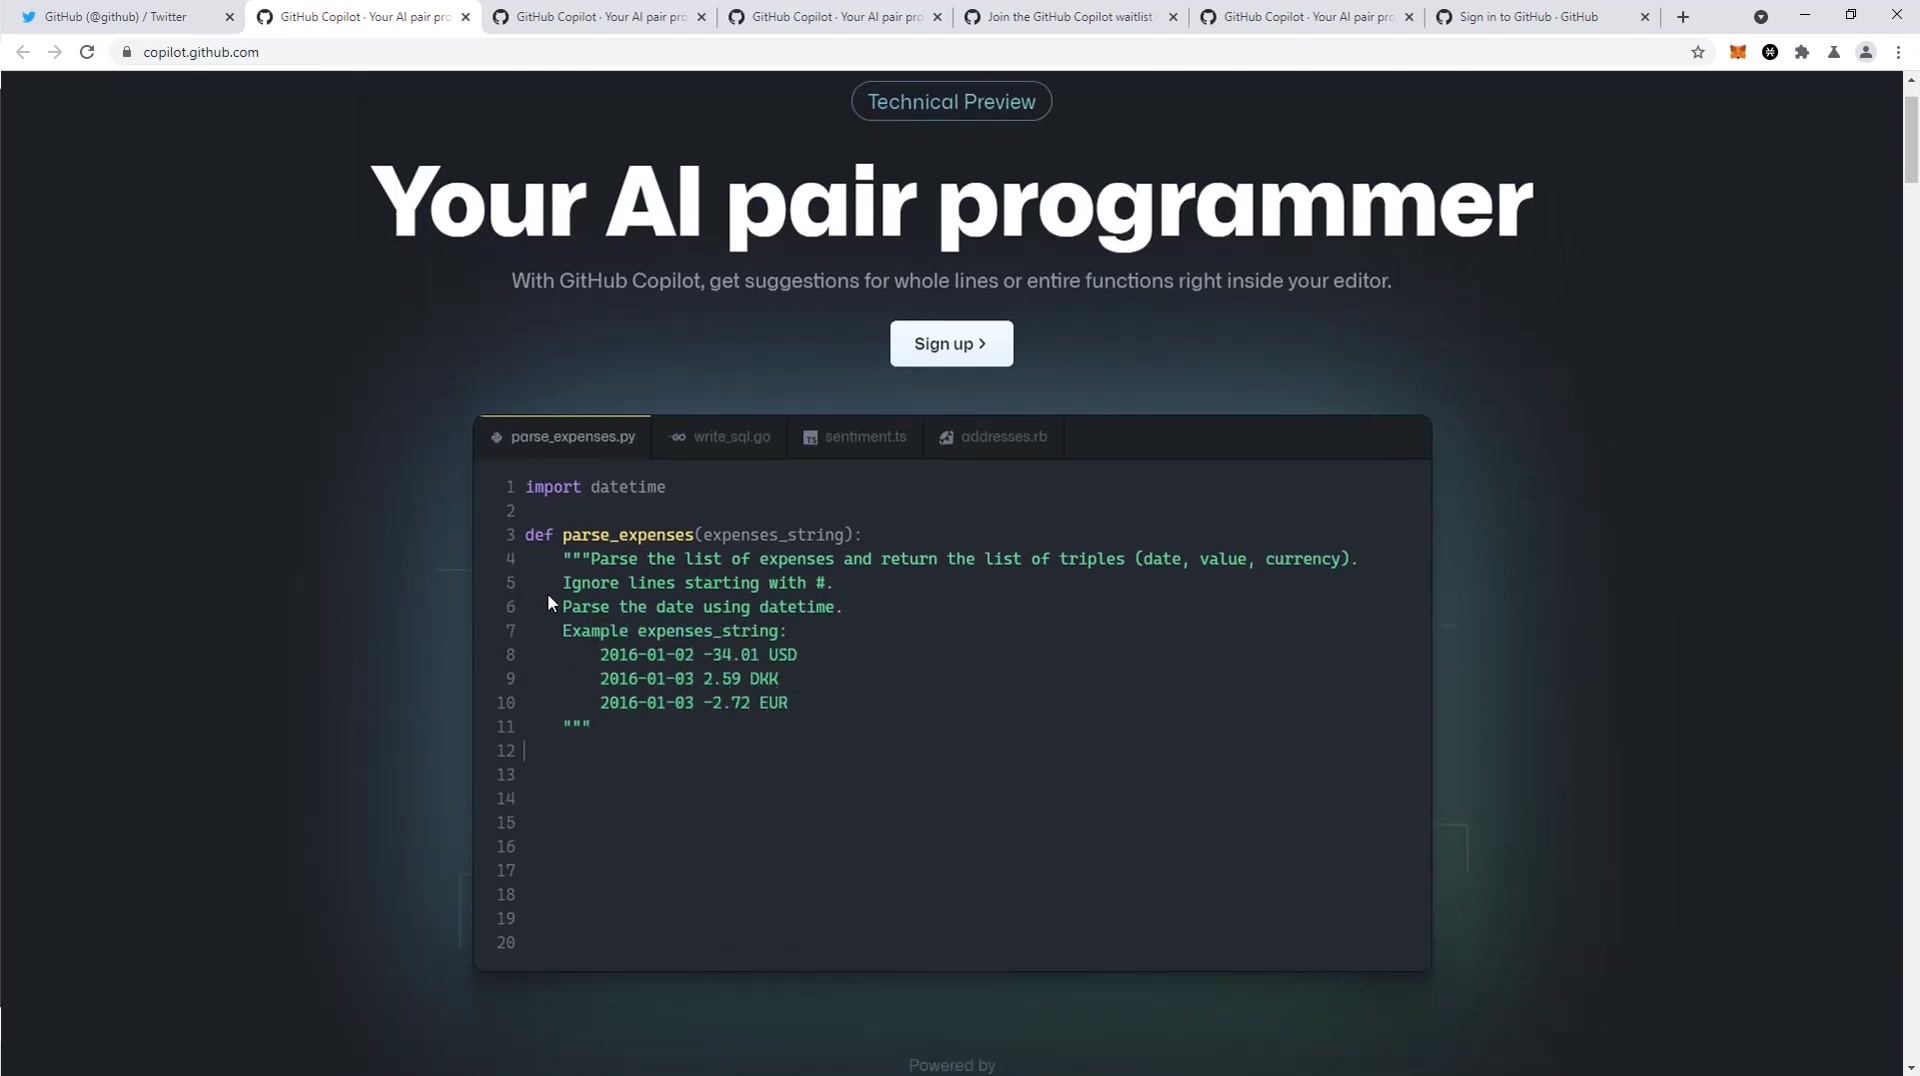
Task: Reload the copilot.github.com page
Action: 87,52
